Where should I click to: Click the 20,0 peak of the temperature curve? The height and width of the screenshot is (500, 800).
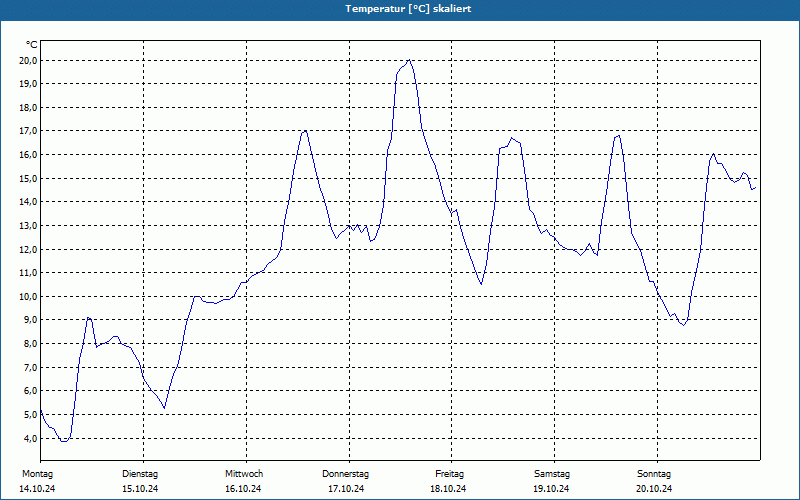click(409, 60)
